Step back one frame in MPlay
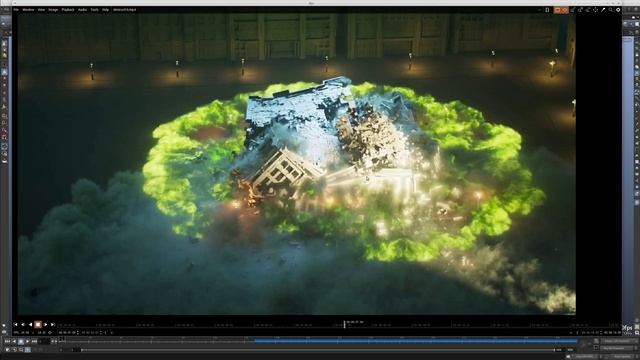 click(x=23, y=324)
